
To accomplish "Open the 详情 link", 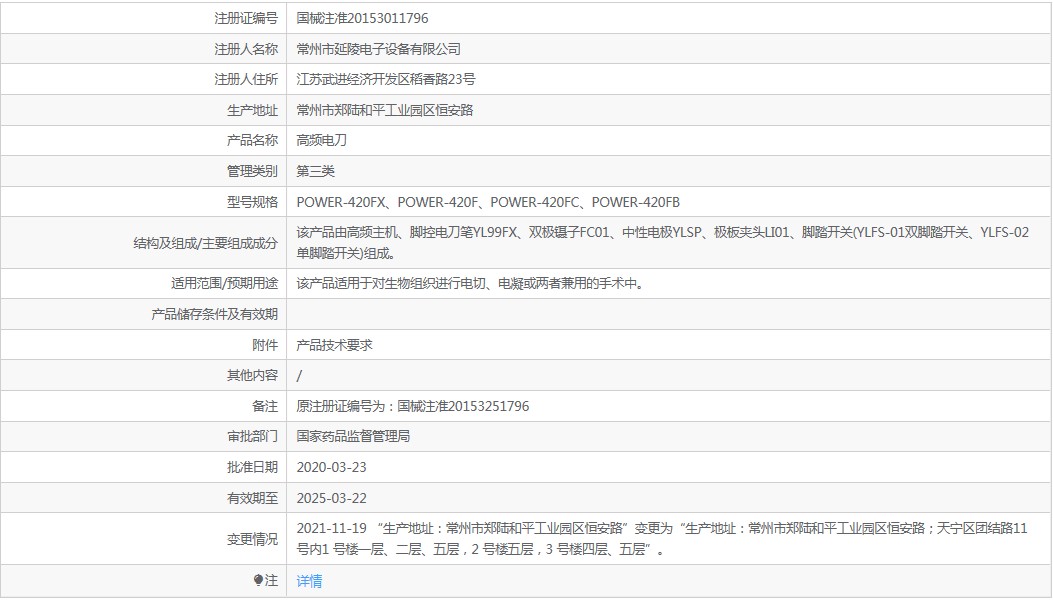I will (x=309, y=581).
